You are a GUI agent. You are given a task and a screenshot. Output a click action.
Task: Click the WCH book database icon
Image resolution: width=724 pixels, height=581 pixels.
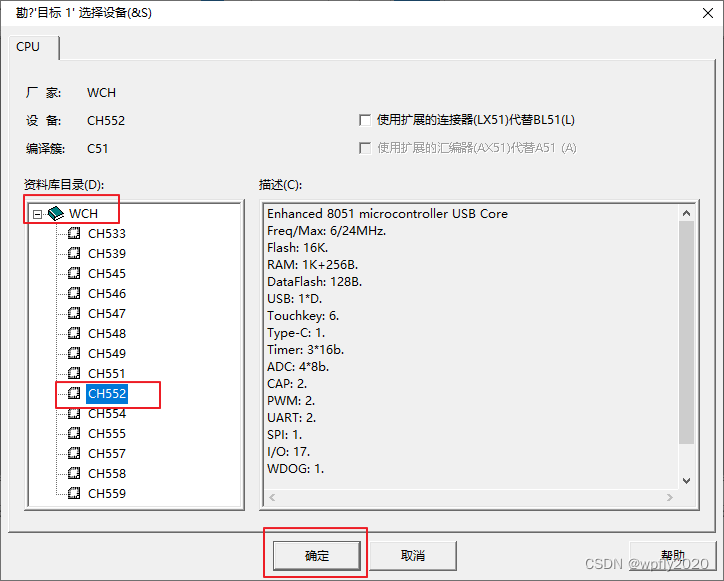click(x=56, y=213)
